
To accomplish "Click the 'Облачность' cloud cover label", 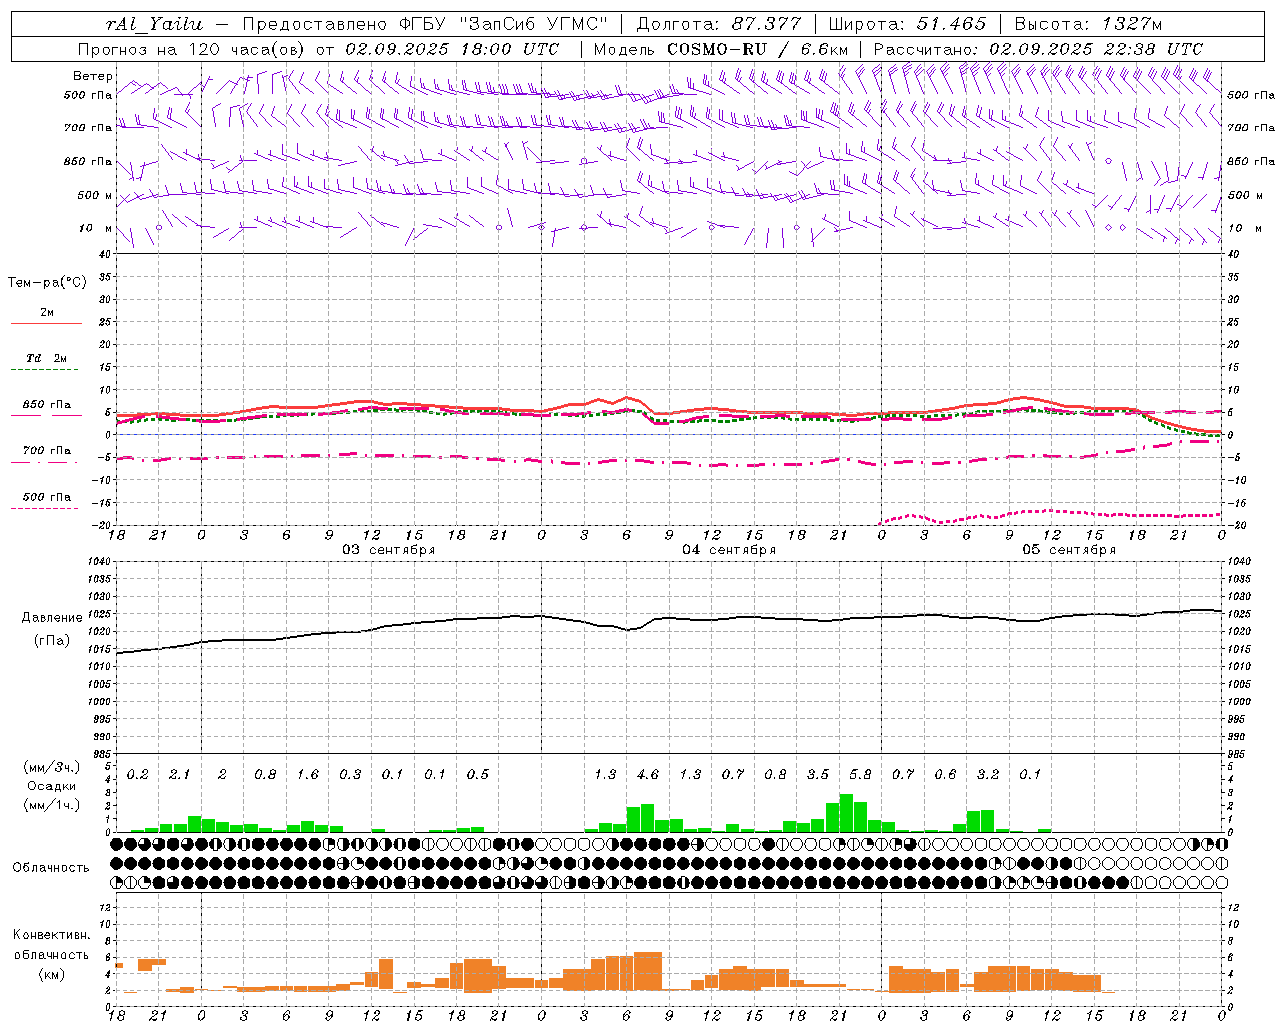I will pos(51,868).
